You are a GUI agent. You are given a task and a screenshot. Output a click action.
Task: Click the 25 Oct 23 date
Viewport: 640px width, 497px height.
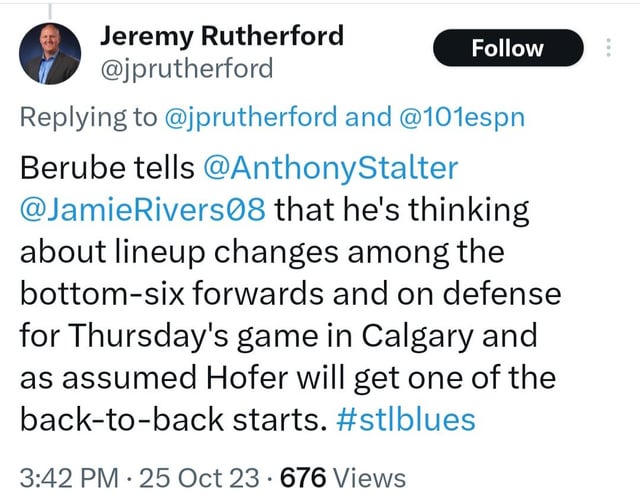[199, 478]
